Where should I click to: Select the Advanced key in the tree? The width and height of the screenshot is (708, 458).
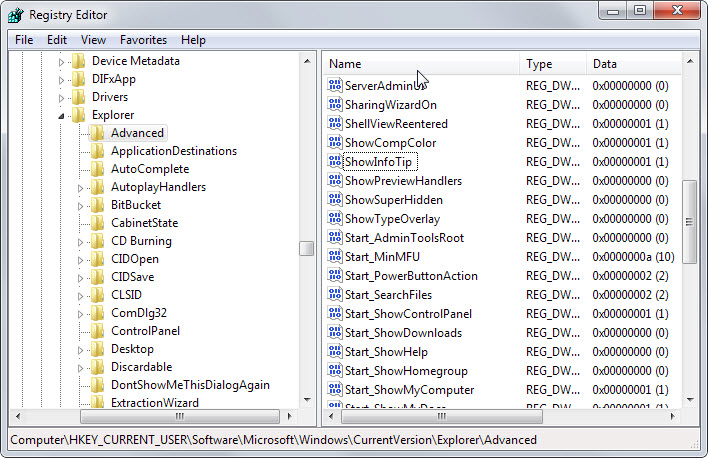pyautogui.click(x=137, y=133)
